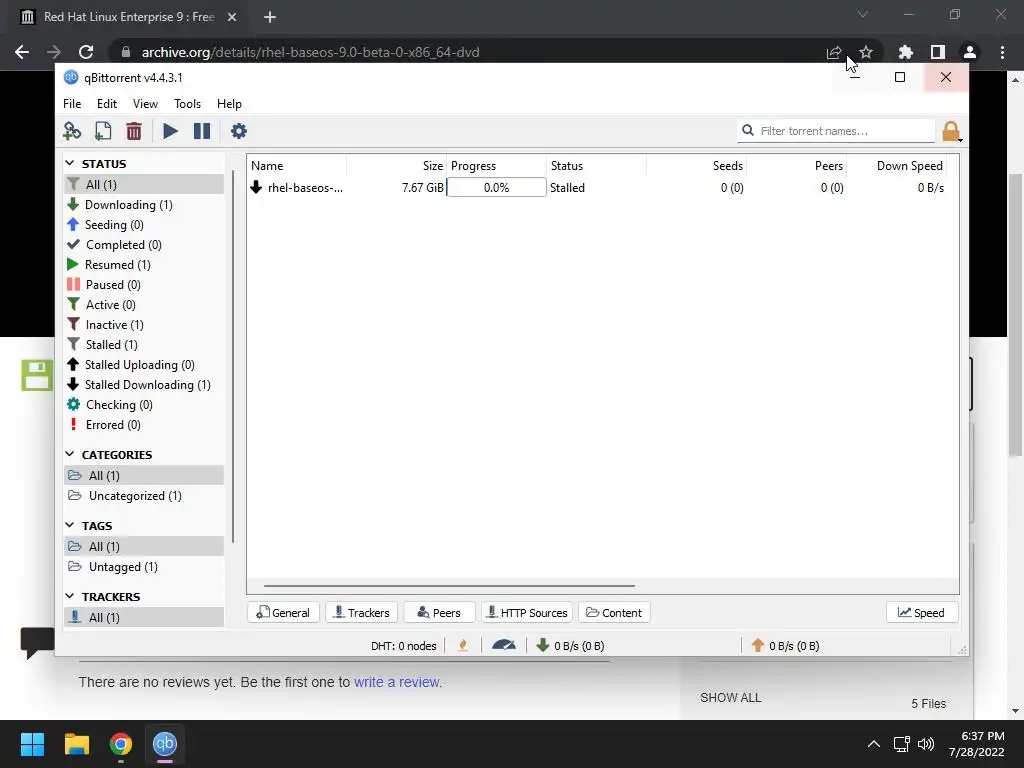Click the green download speed status
The image size is (1024, 768).
tap(570, 646)
